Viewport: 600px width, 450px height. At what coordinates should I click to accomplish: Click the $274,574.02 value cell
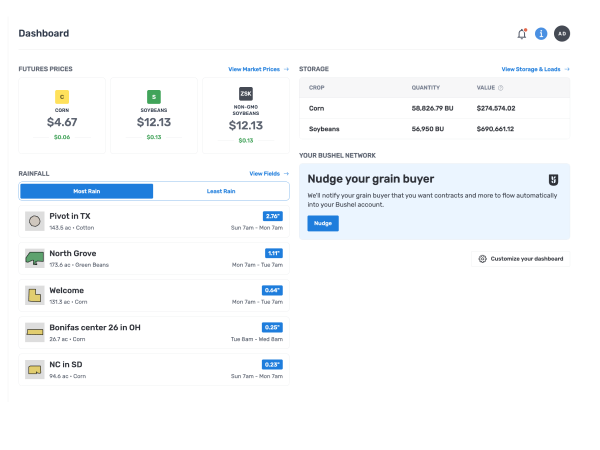496,108
